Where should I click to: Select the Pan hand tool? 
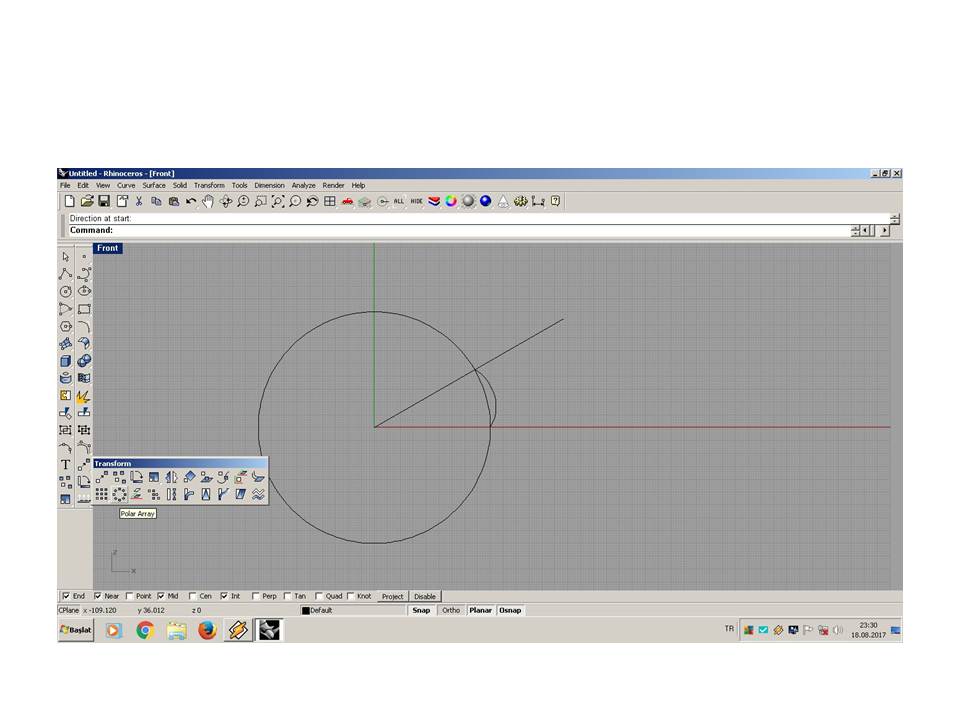tap(208, 201)
